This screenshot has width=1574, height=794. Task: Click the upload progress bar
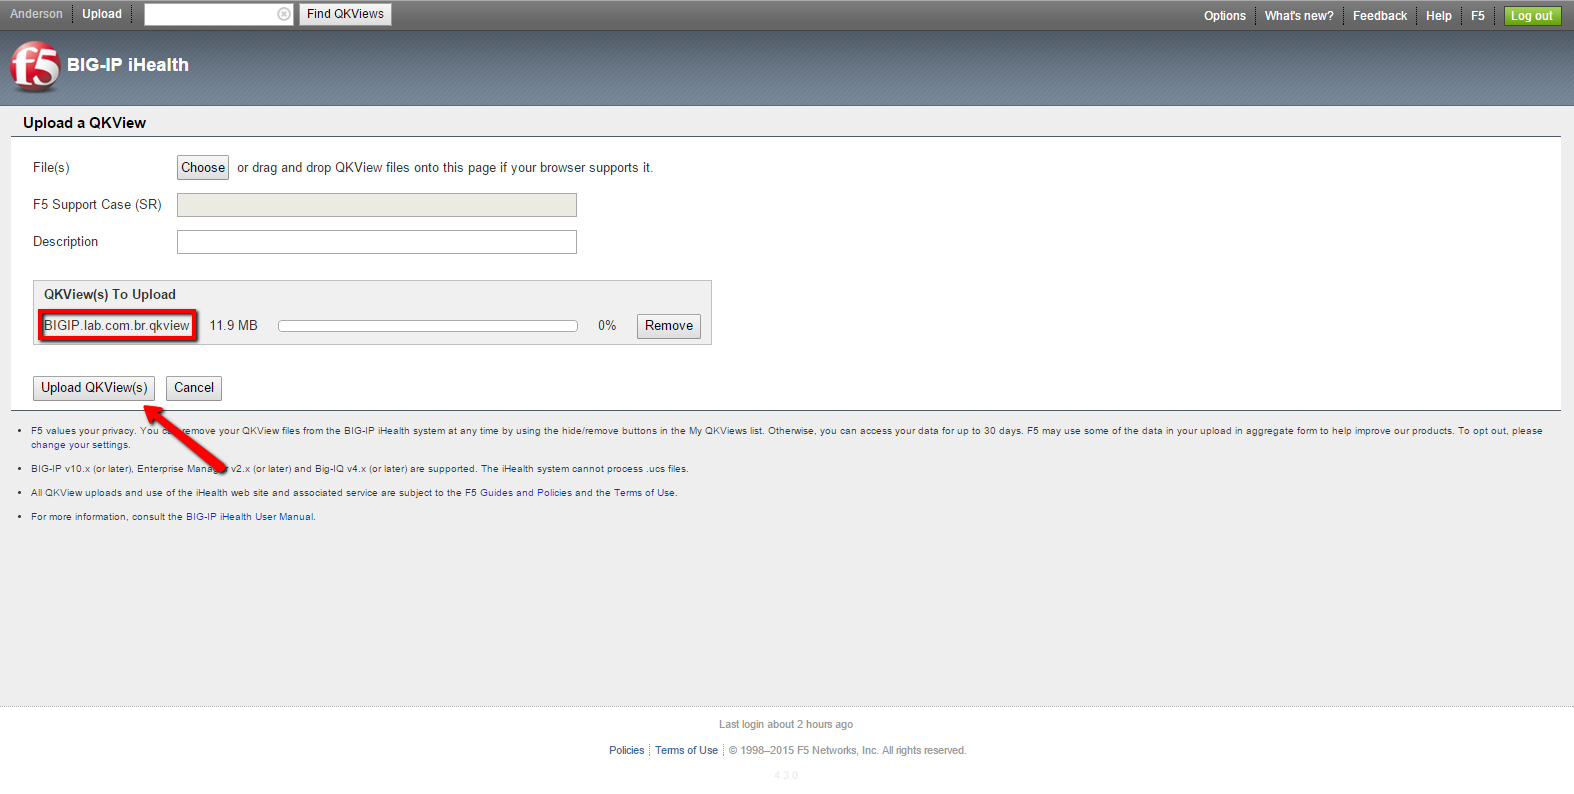pyautogui.click(x=427, y=326)
